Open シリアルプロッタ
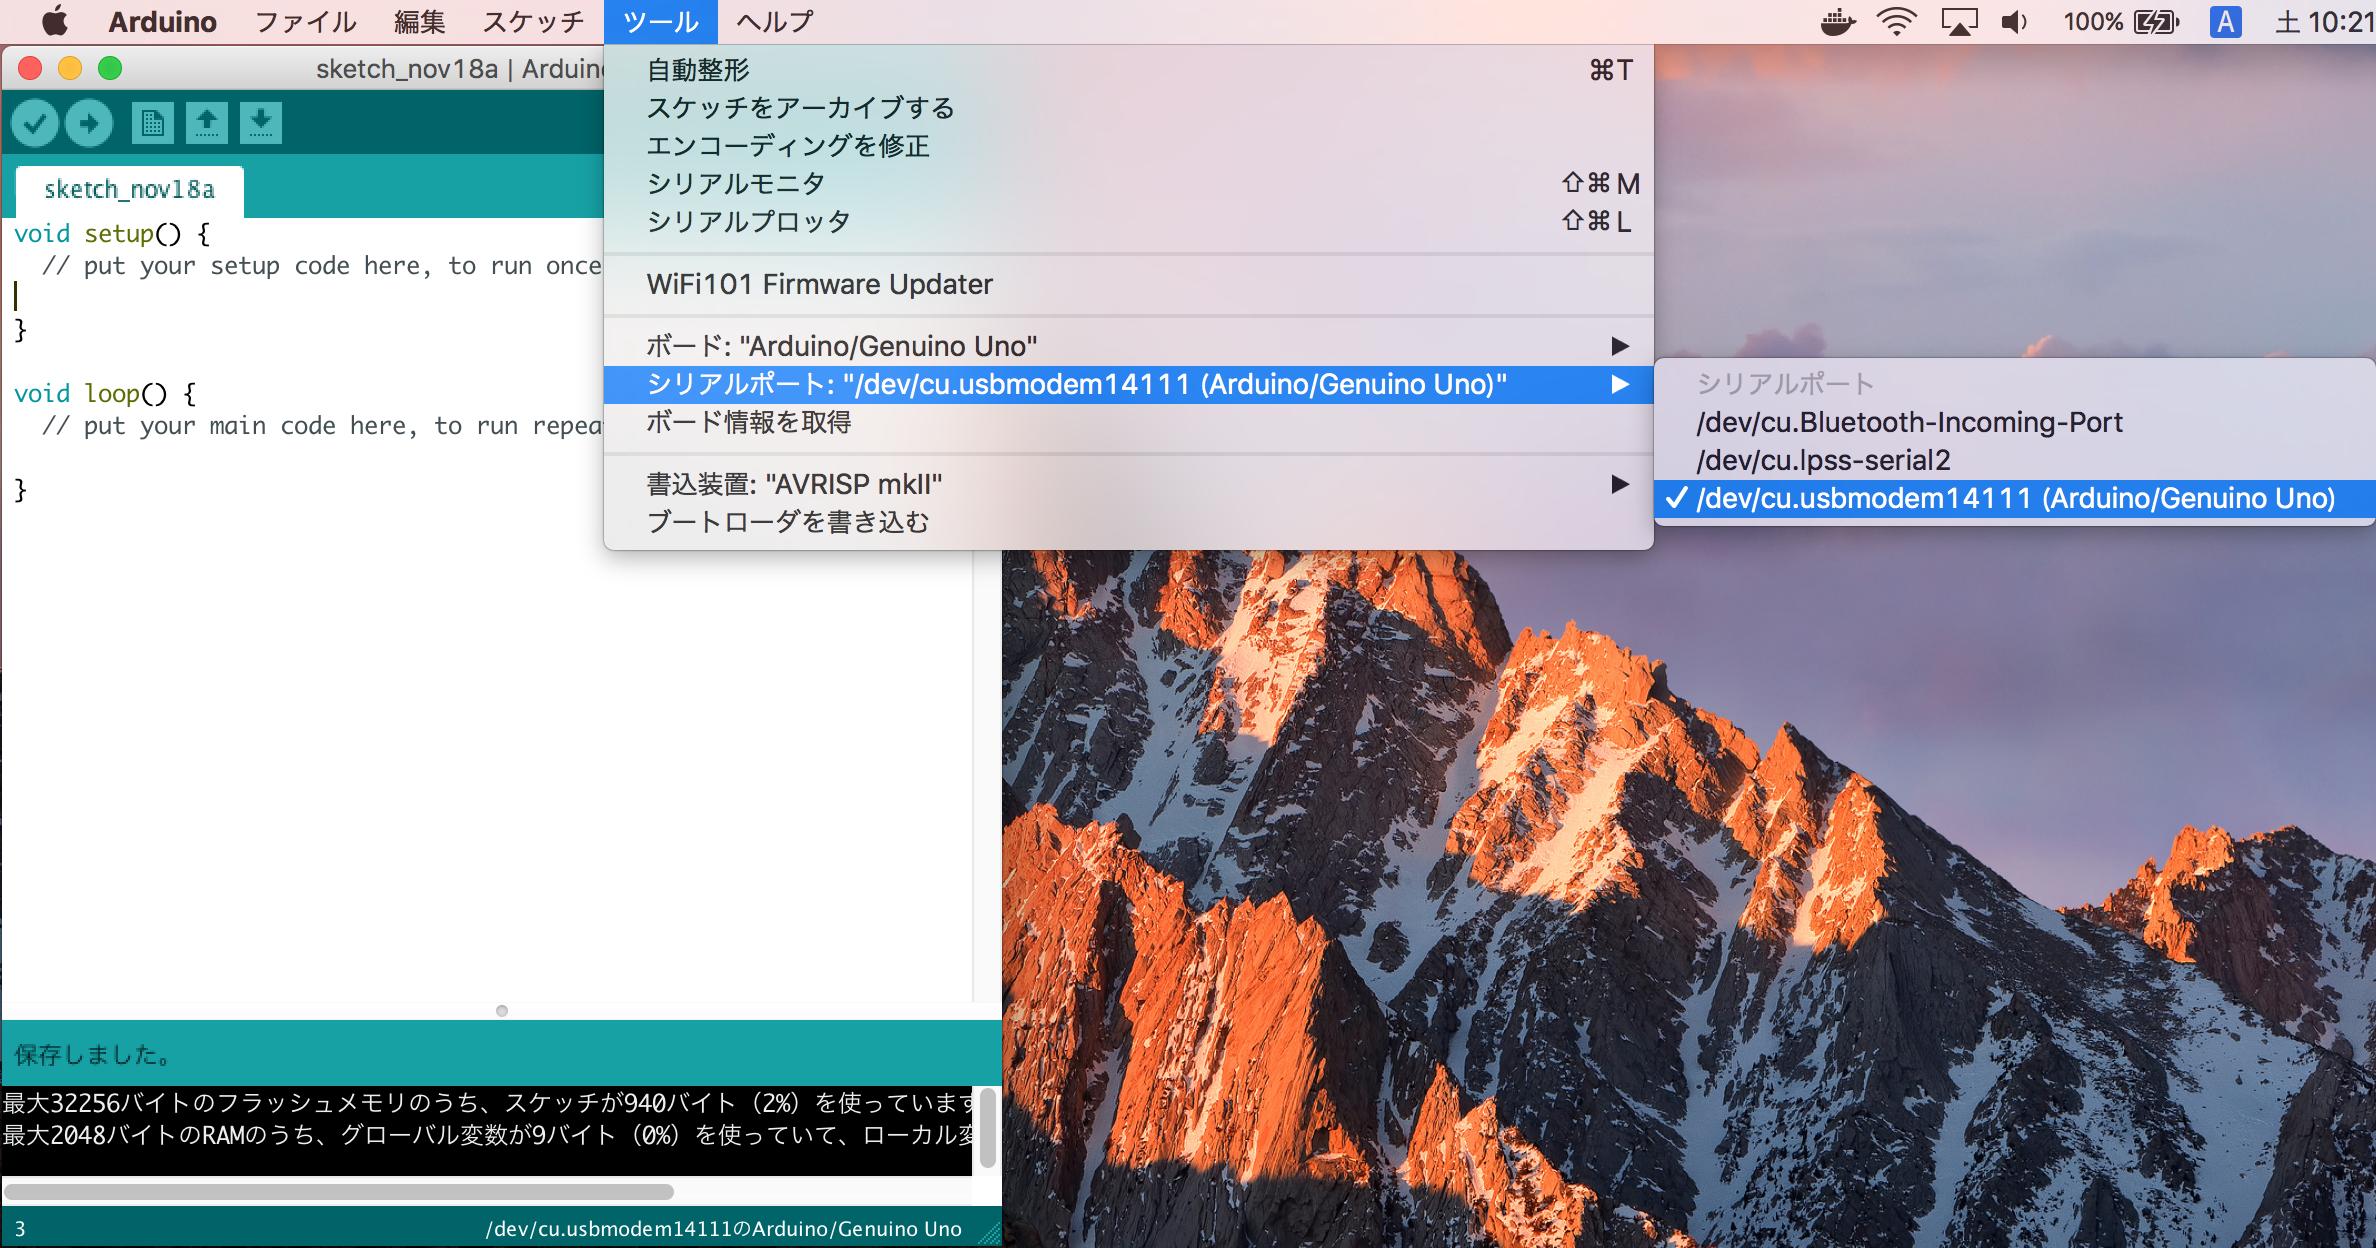The height and width of the screenshot is (1248, 2376). pyautogui.click(x=1128, y=222)
